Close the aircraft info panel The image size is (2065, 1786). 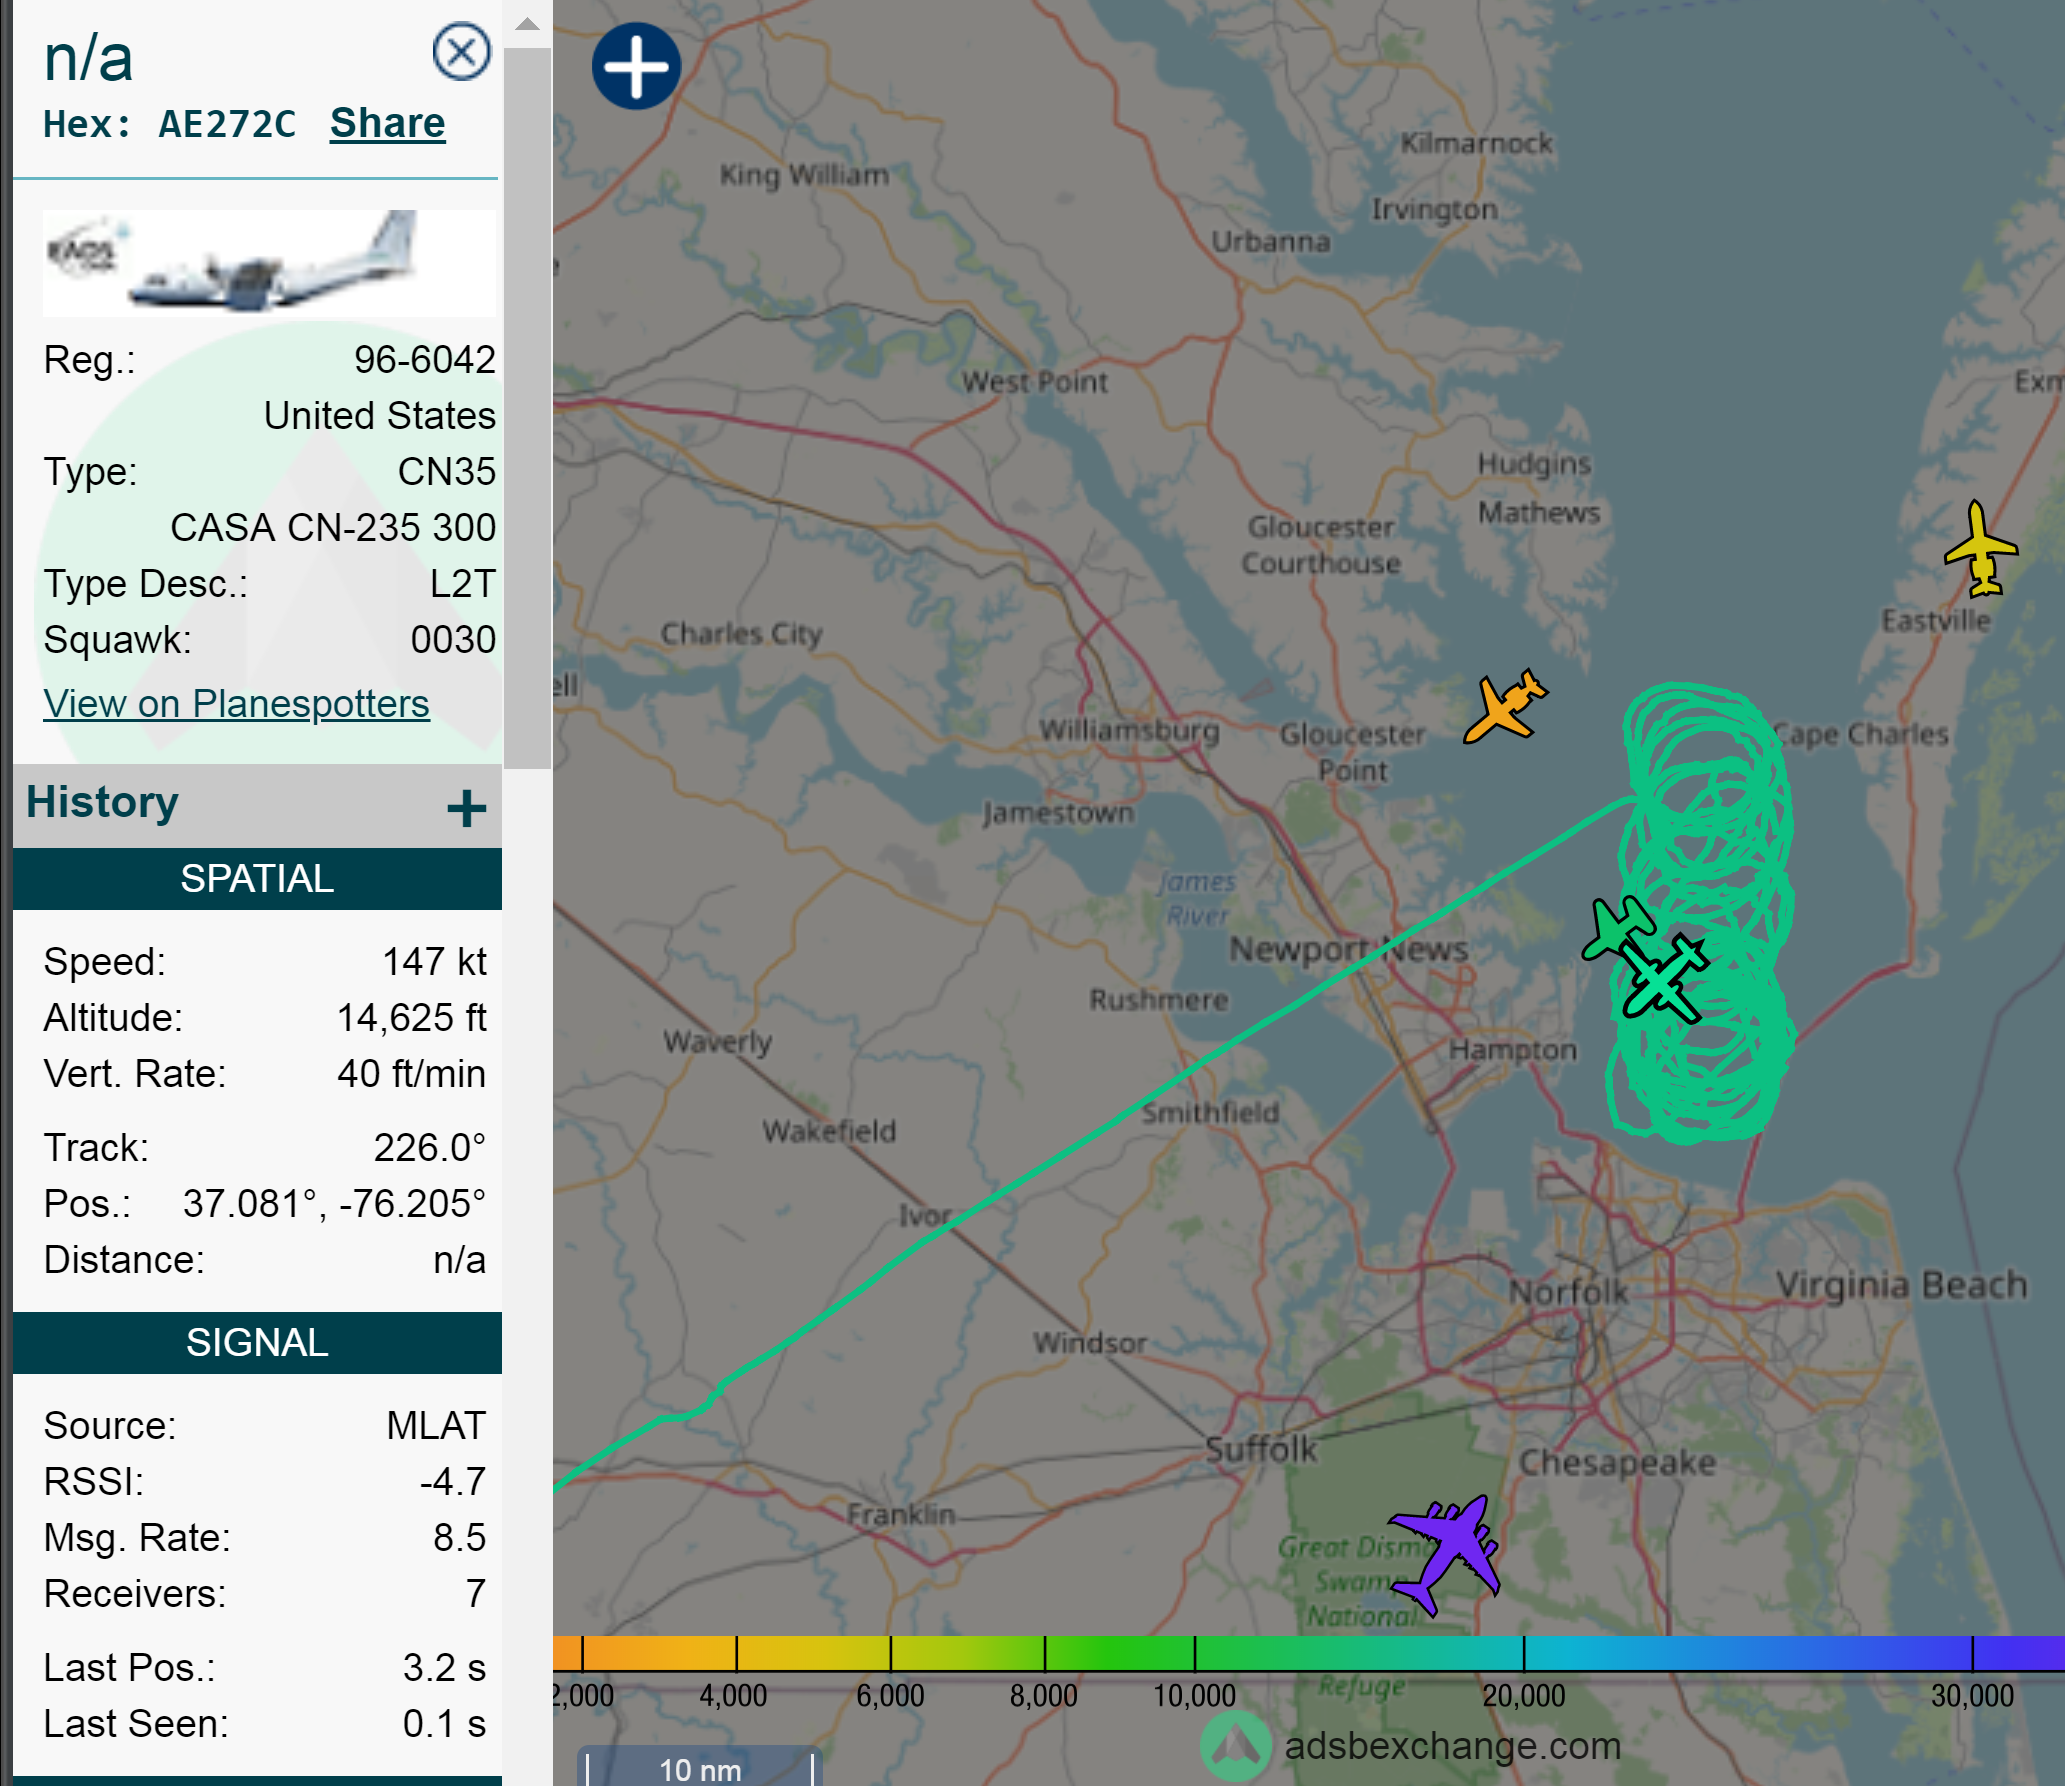point(461,52)
